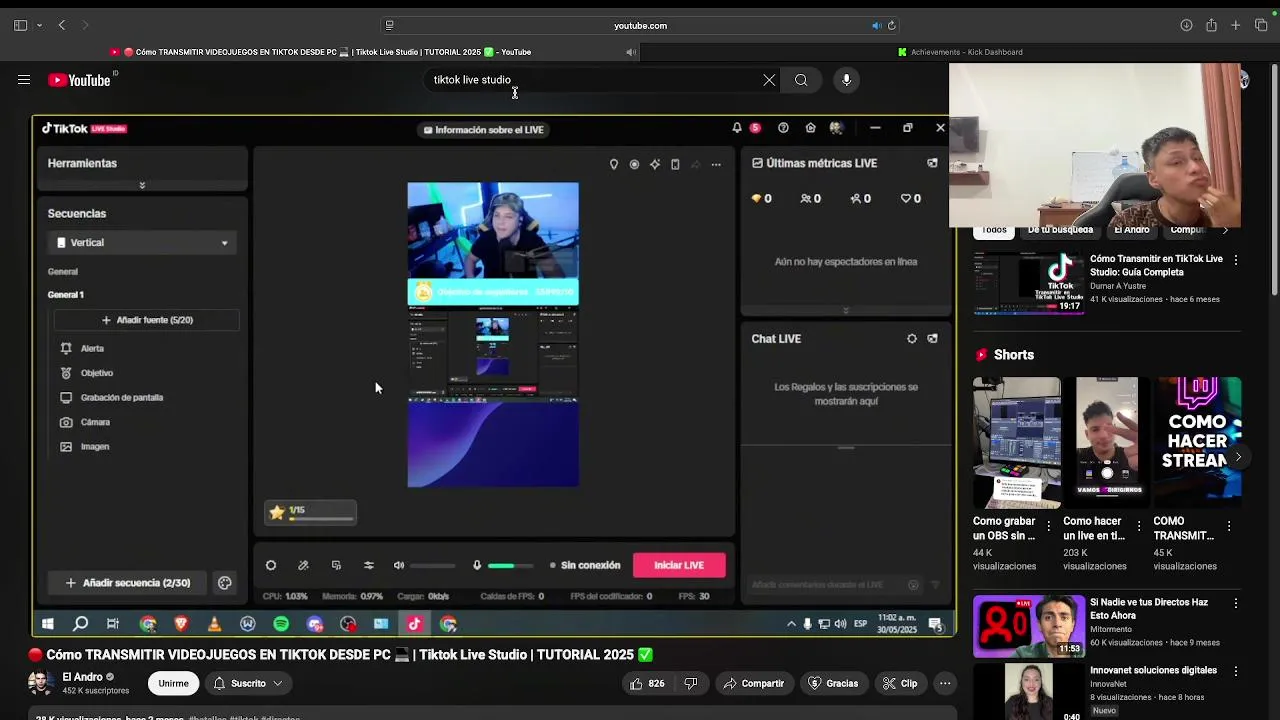Search with voice microphone button
The width and height of the screenshot is (1280, 720).
(846, 80)
